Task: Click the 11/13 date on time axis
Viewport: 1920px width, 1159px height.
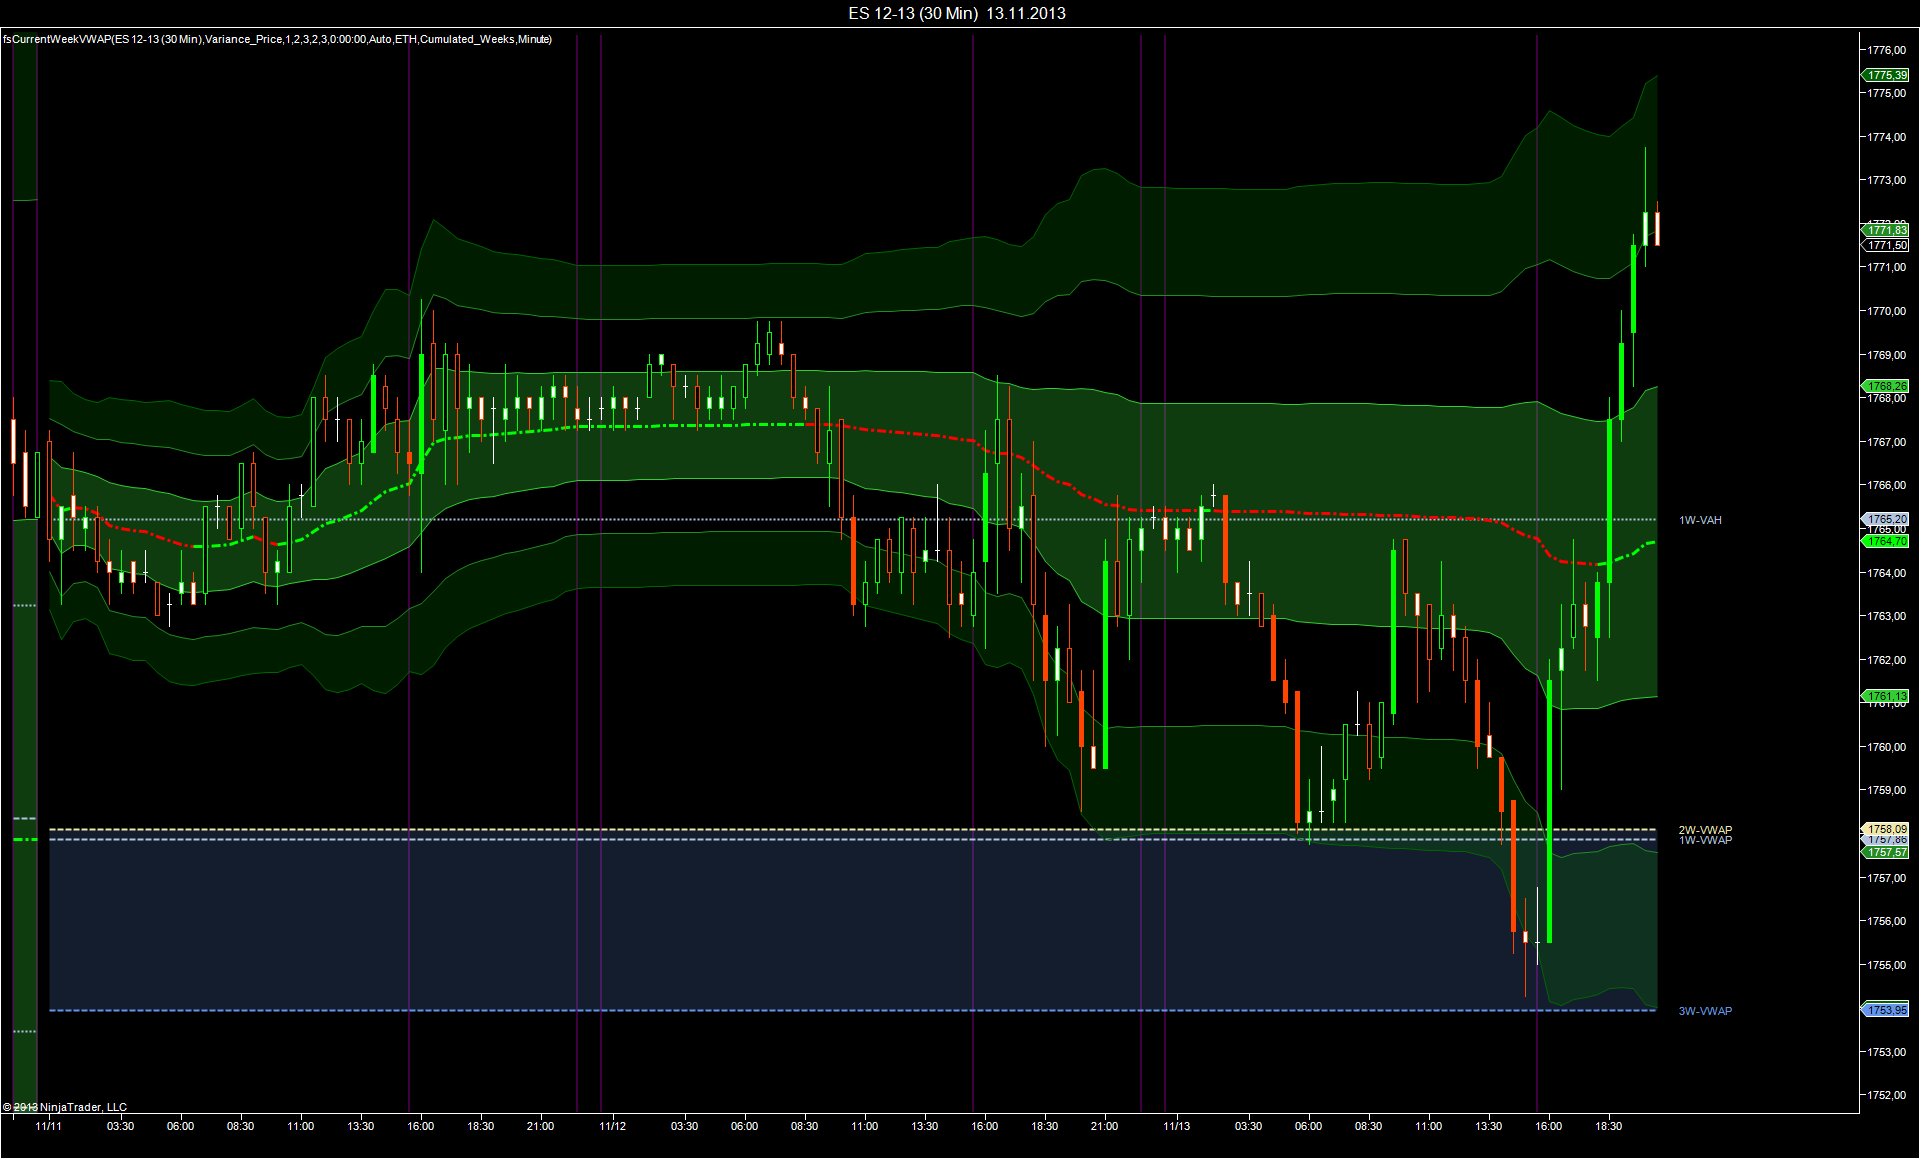Action: [1176, 1126]
